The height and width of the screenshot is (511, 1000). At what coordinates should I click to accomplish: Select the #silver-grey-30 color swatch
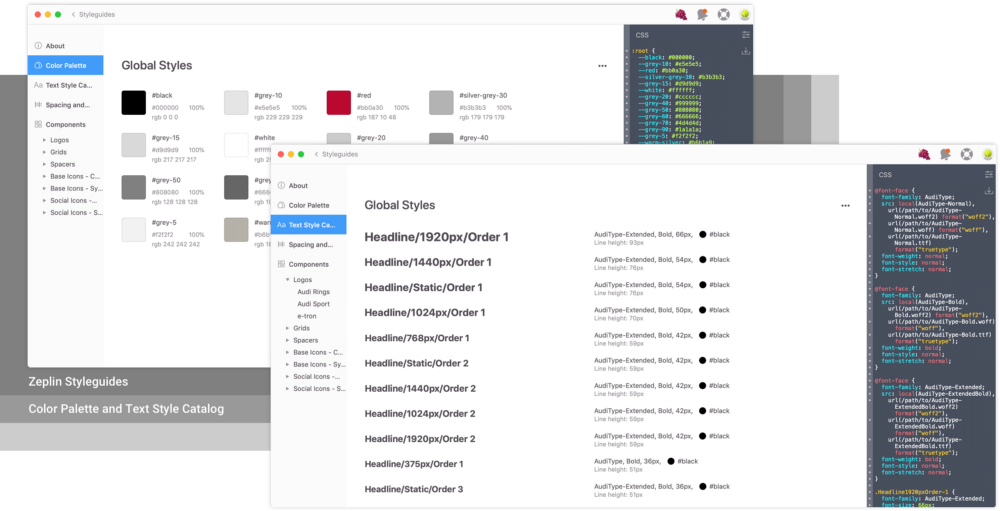[x=441, y=103]
